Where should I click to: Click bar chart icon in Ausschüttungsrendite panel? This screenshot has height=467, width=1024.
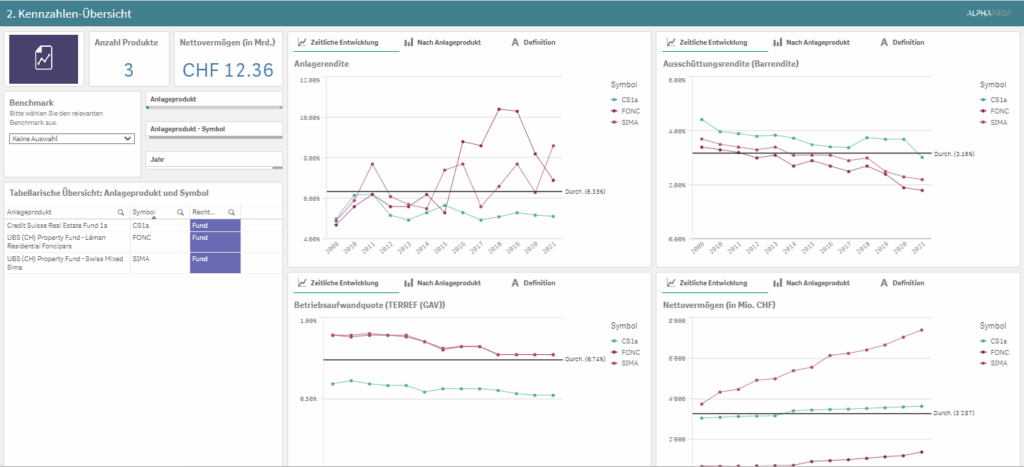pyautogui.click(x=777, y=43)
